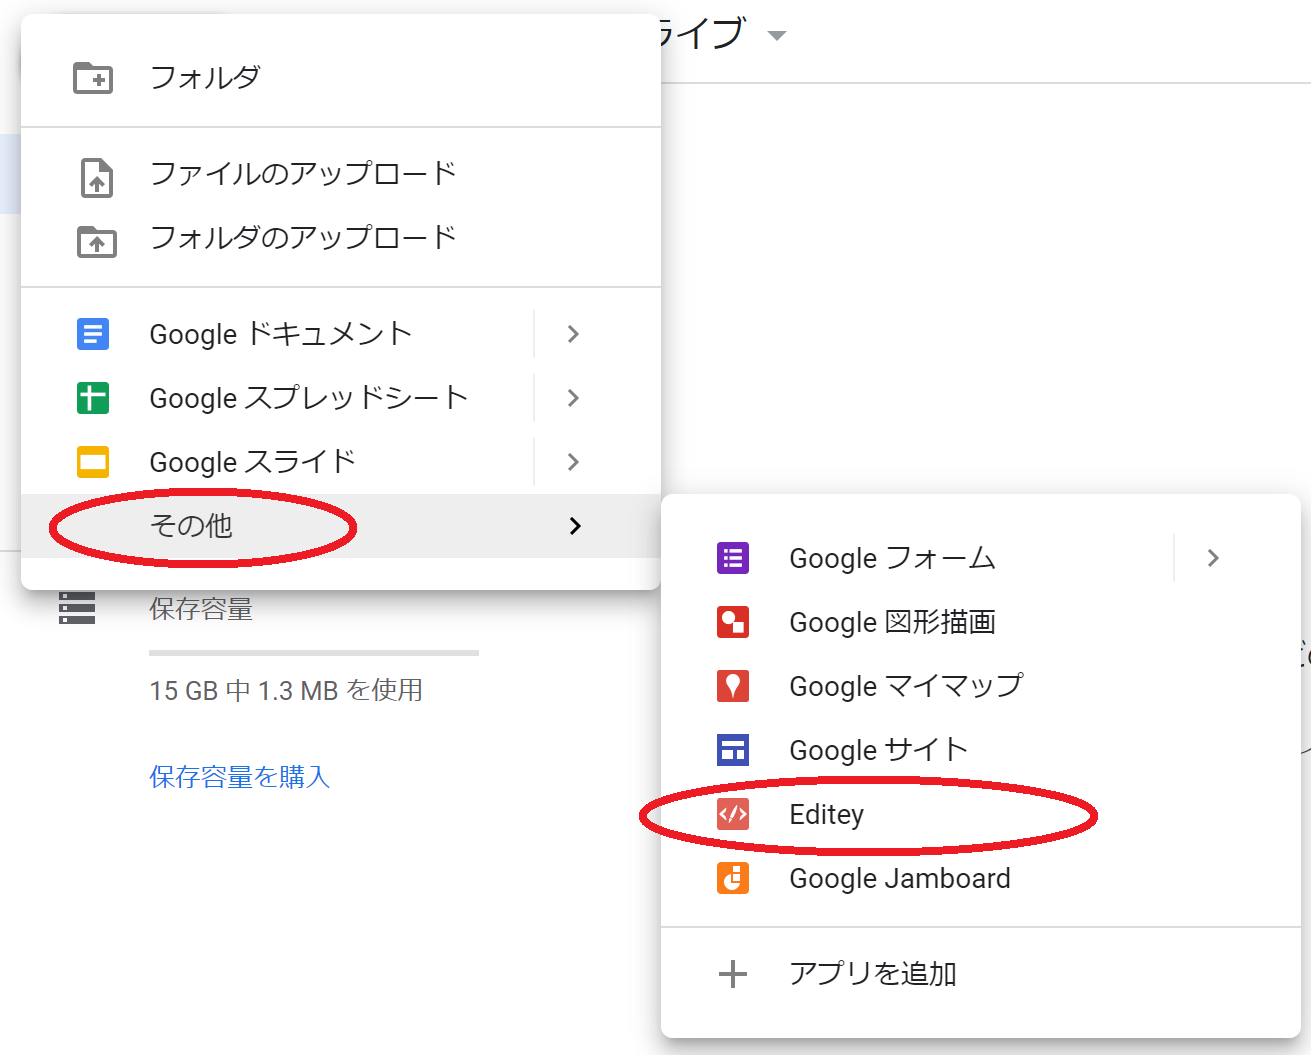1311x1055 pixels.
Task: Click the storage icon beside 保存容量
Action: [77, 608]
